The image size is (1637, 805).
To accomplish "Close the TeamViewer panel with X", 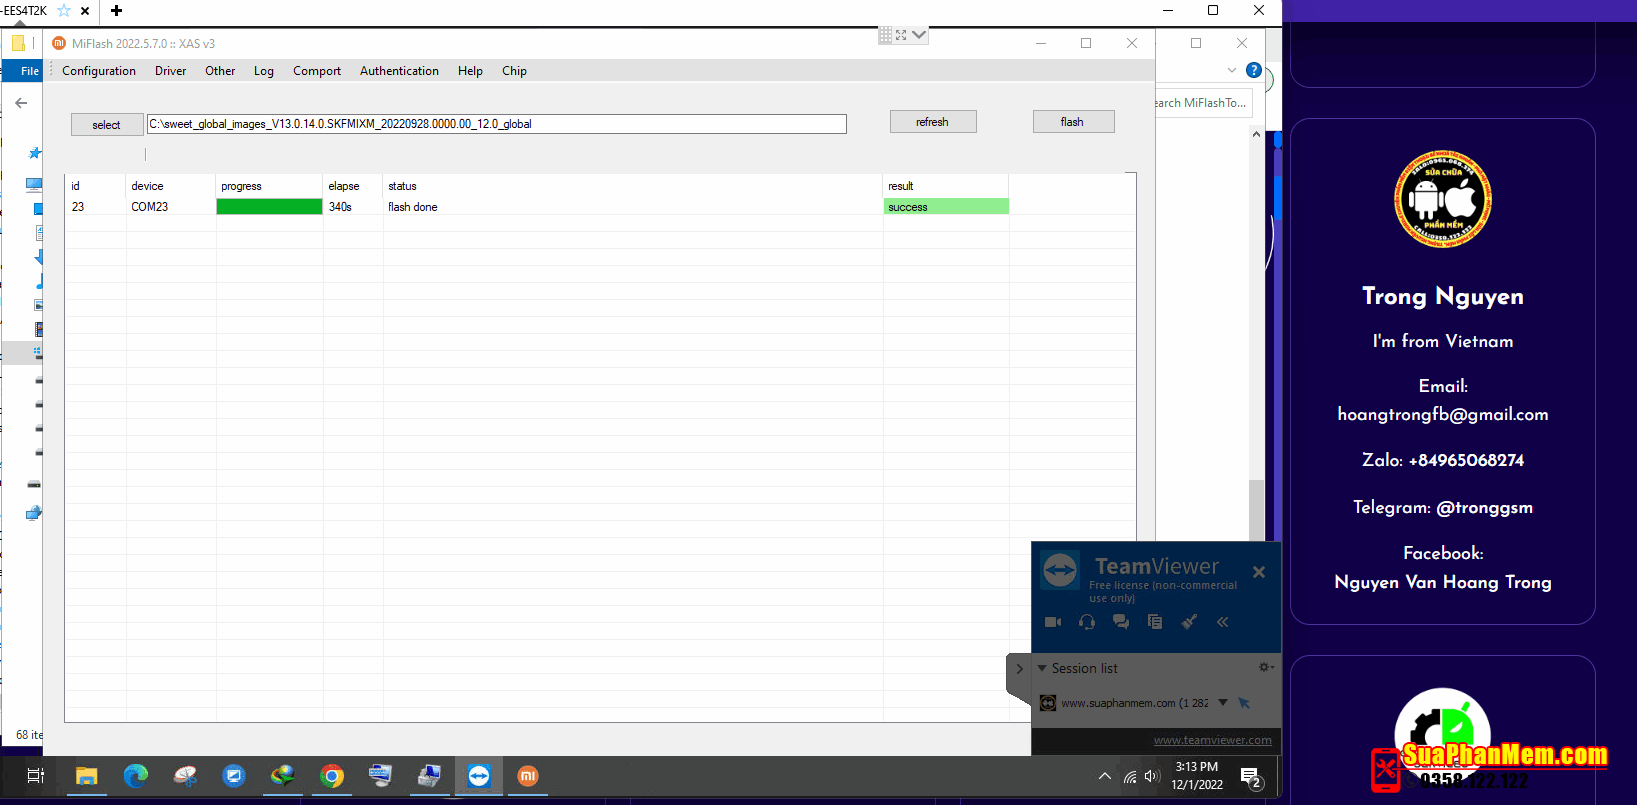I will [x=1259, y=572].
